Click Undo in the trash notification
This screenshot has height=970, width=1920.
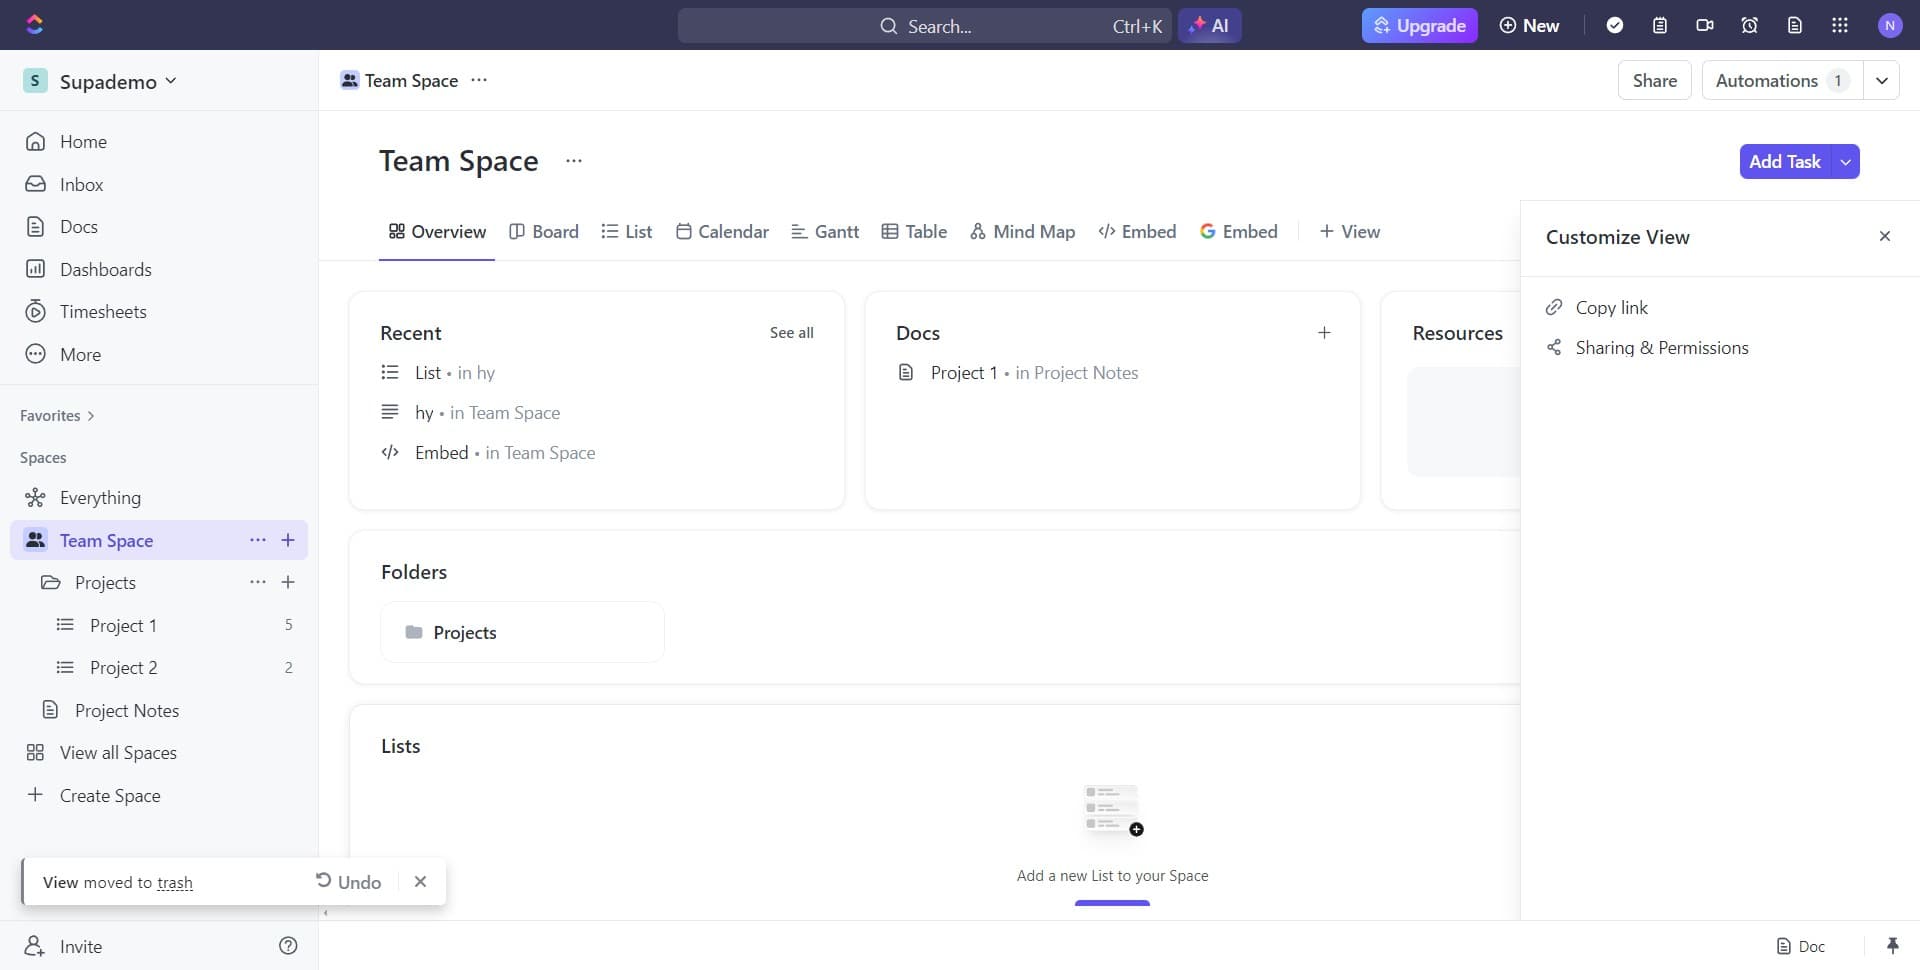click(x=349, y=882)
